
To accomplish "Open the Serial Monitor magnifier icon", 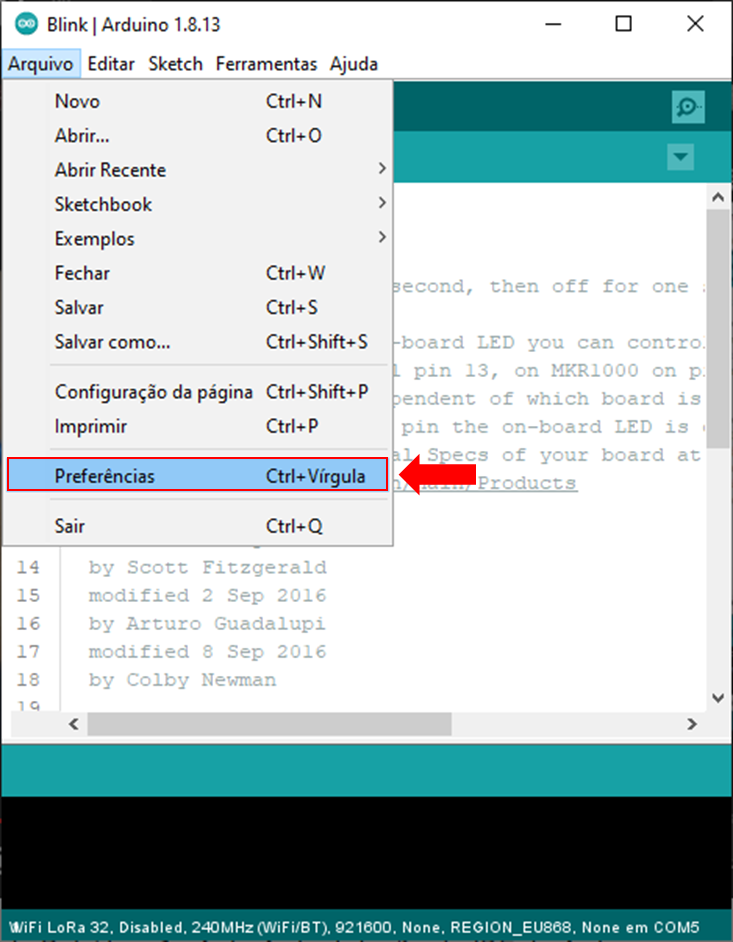I will click(x=688, y=107).
